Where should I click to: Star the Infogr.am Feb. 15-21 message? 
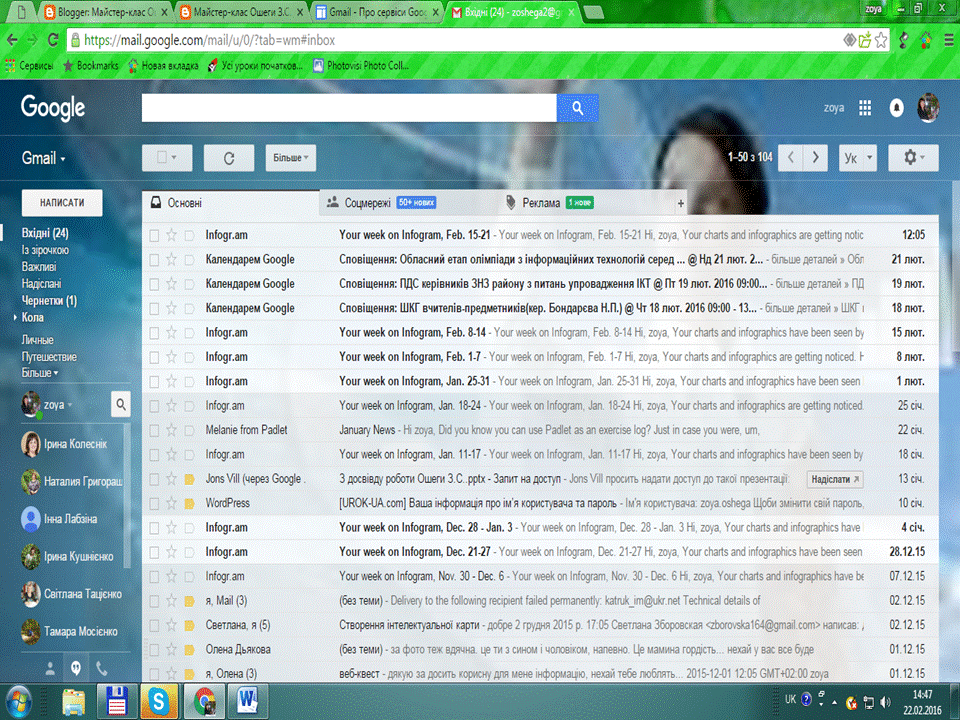click(x=171, y=235)
